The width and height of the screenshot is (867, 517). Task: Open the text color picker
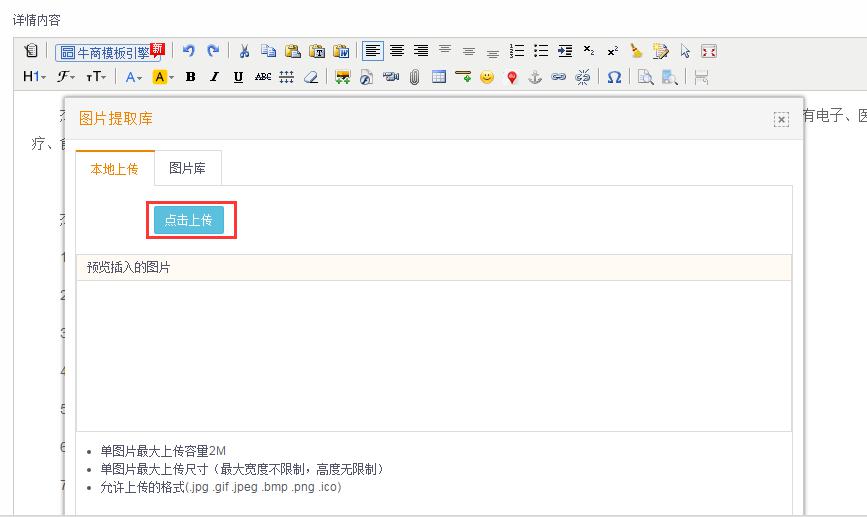point(133,77)
